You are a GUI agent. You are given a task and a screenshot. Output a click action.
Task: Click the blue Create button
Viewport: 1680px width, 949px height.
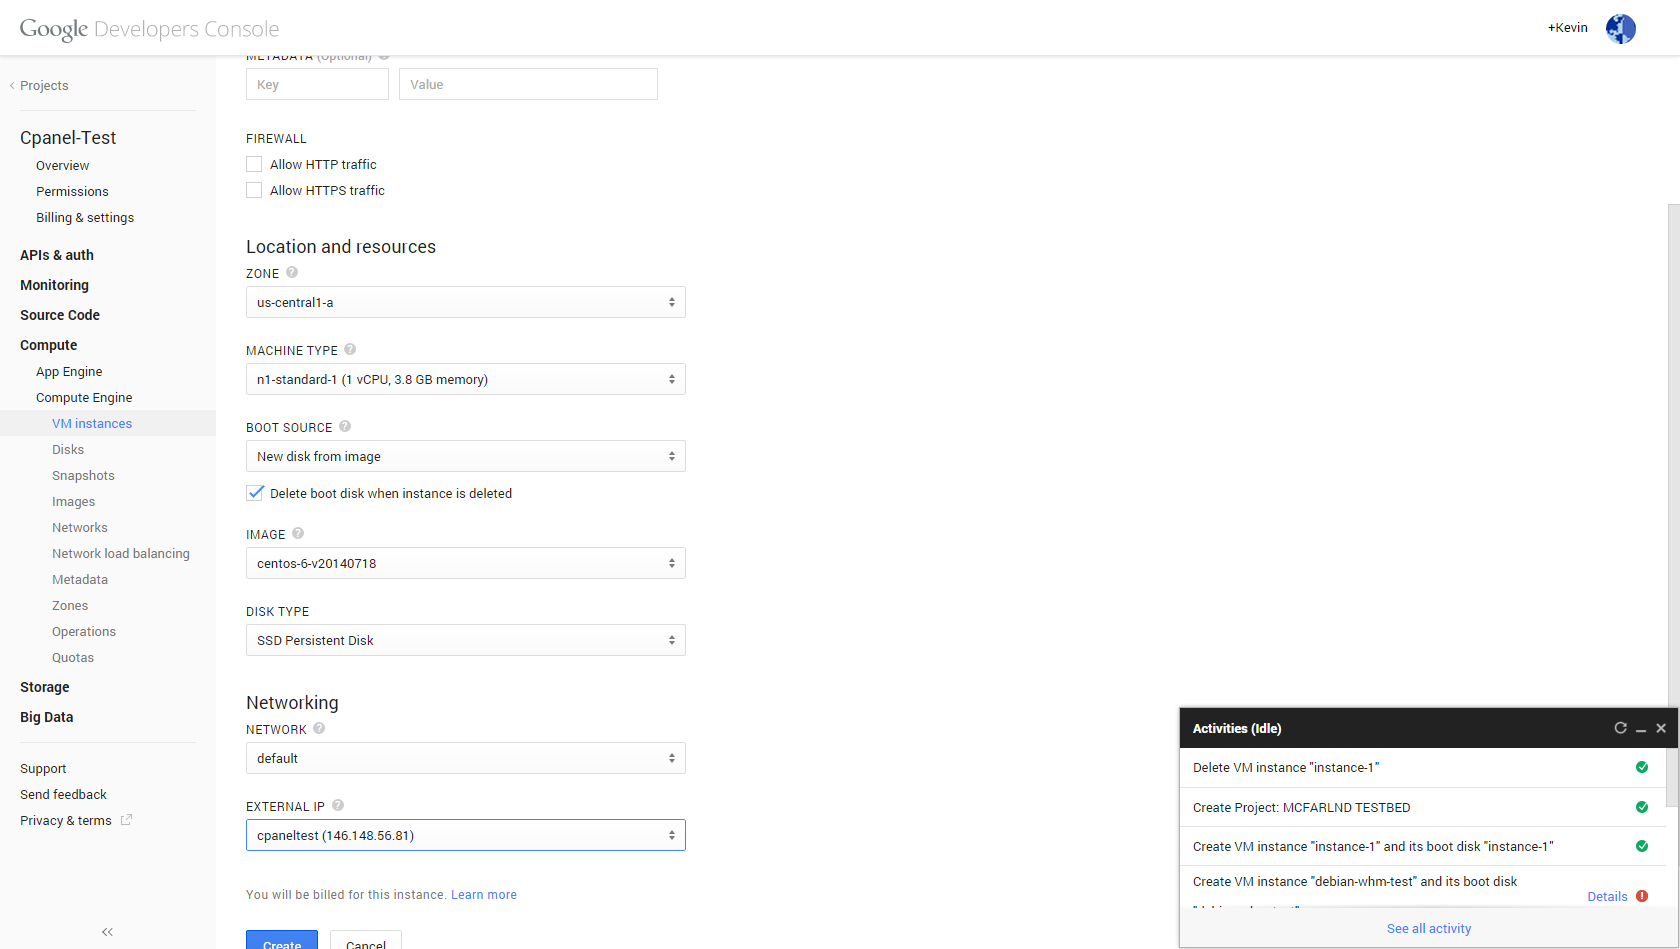tap(282, 941)
